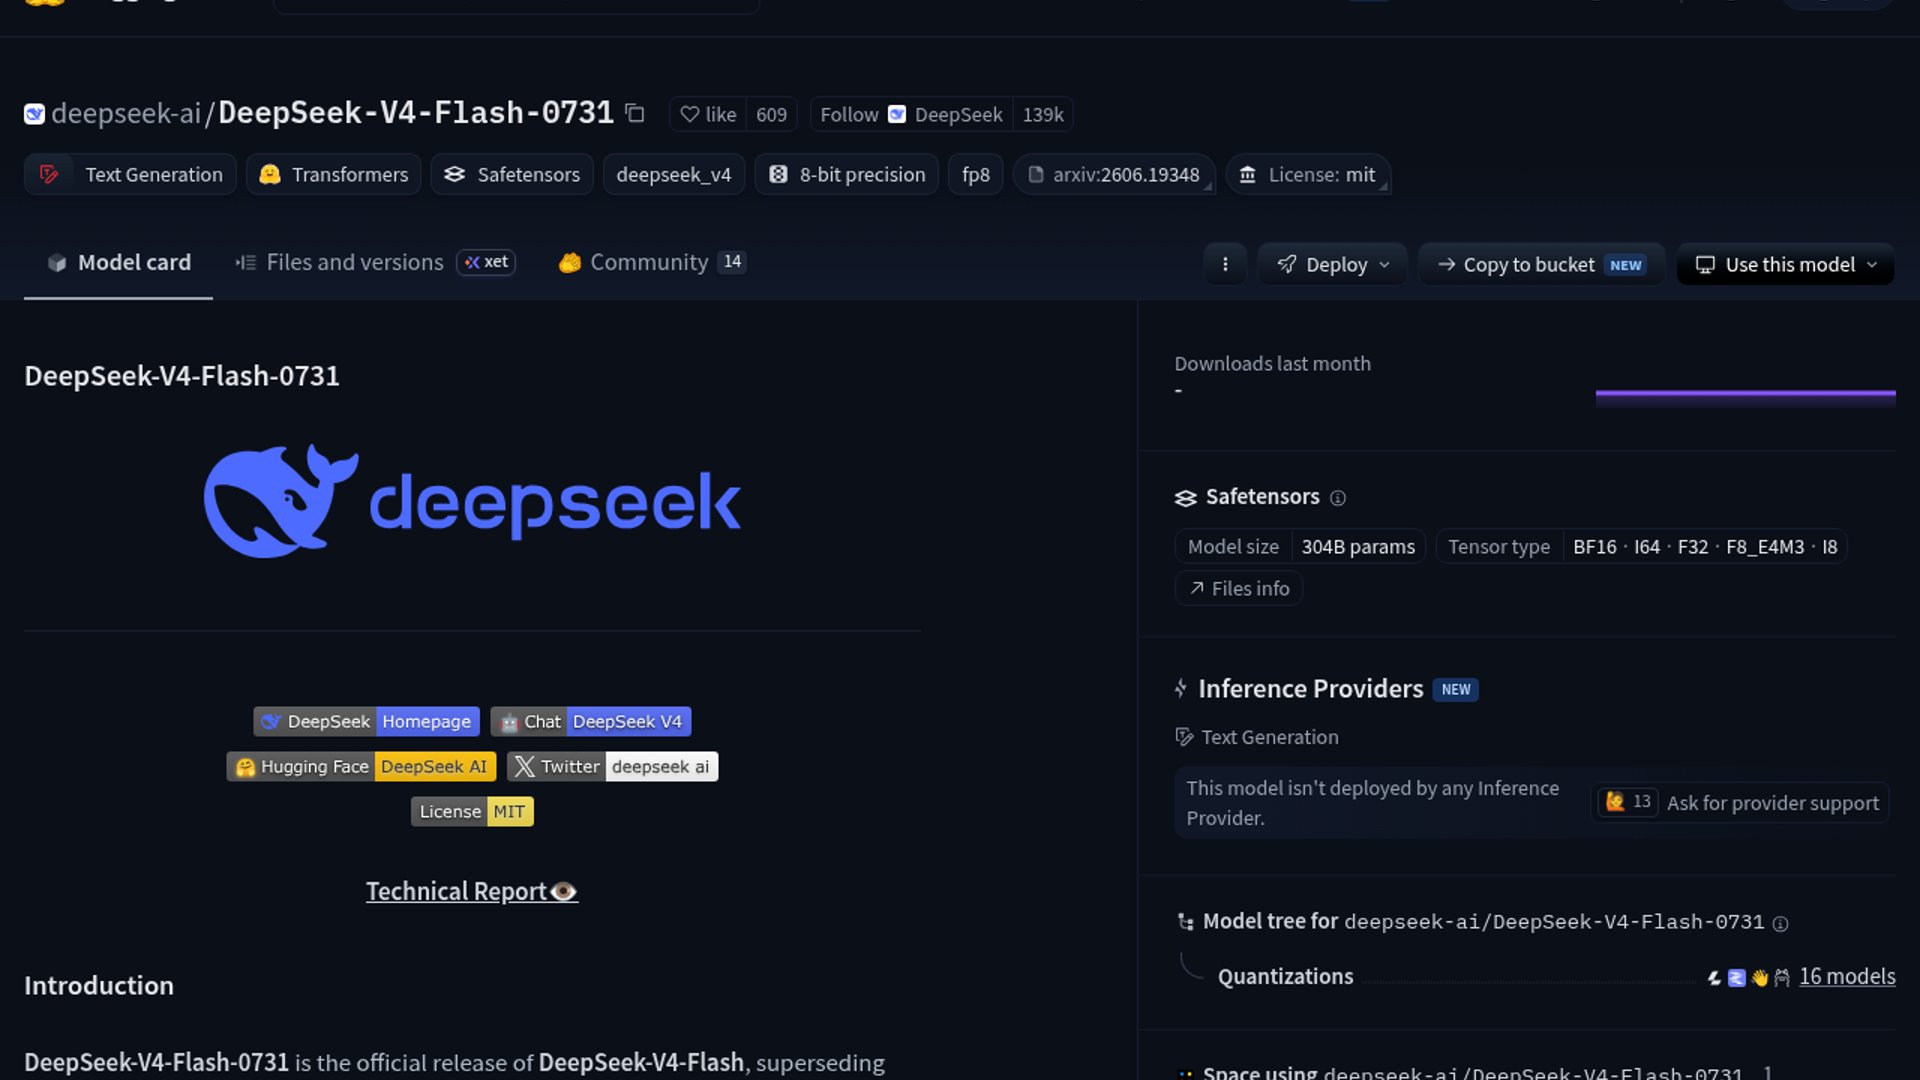Click the 8-bit precision dice icon
This screenshot has height=1080, width=1920.
(x=778, y=174)
